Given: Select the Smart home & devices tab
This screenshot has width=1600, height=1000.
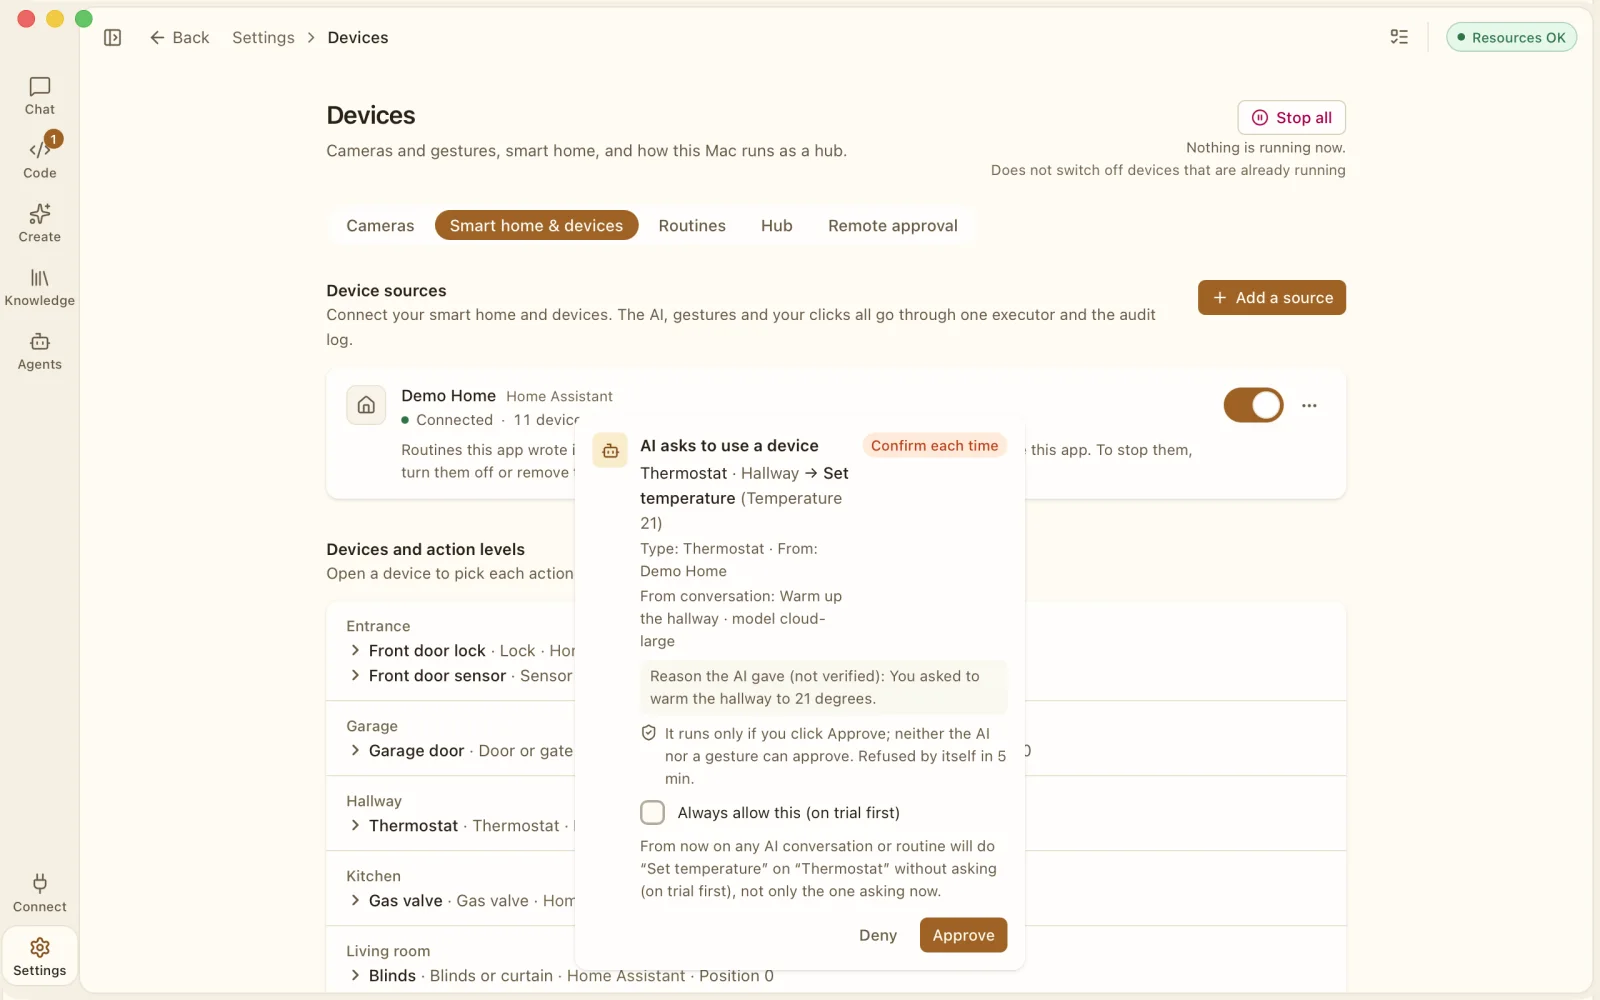Looking at the screenshot, I should (x=536, y=226).
